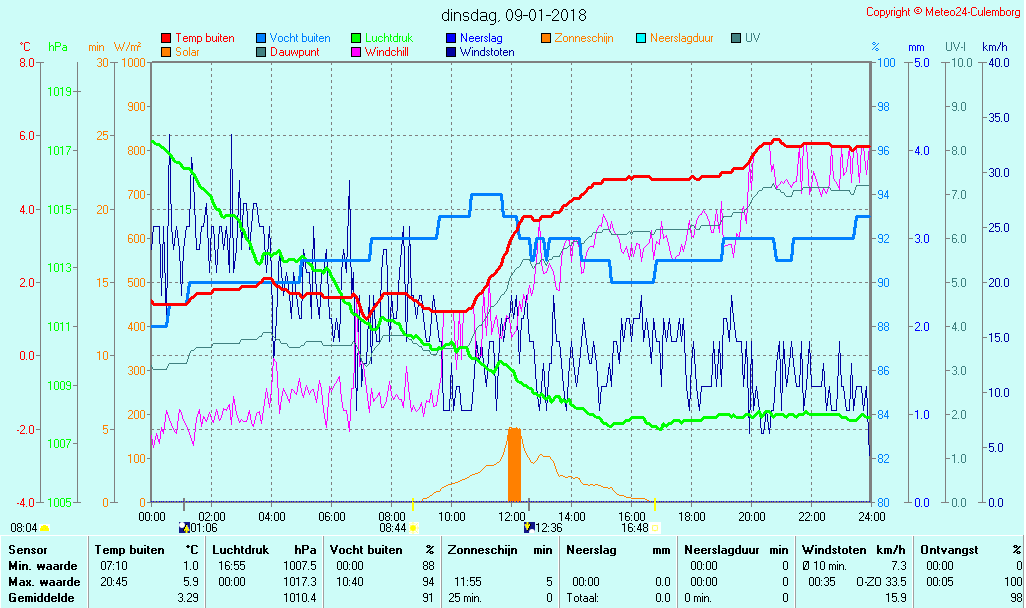Select the Neerslag legend label
1026x608 pixels.
[481, 38]
